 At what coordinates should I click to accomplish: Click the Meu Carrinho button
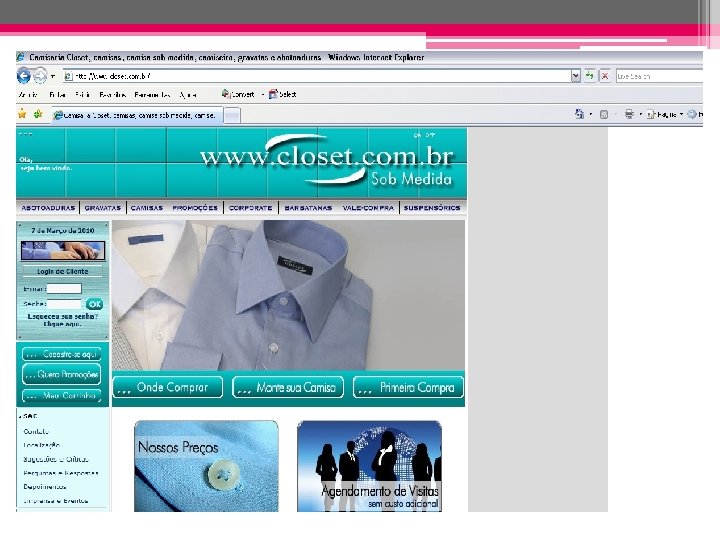(x=62, y=395)
